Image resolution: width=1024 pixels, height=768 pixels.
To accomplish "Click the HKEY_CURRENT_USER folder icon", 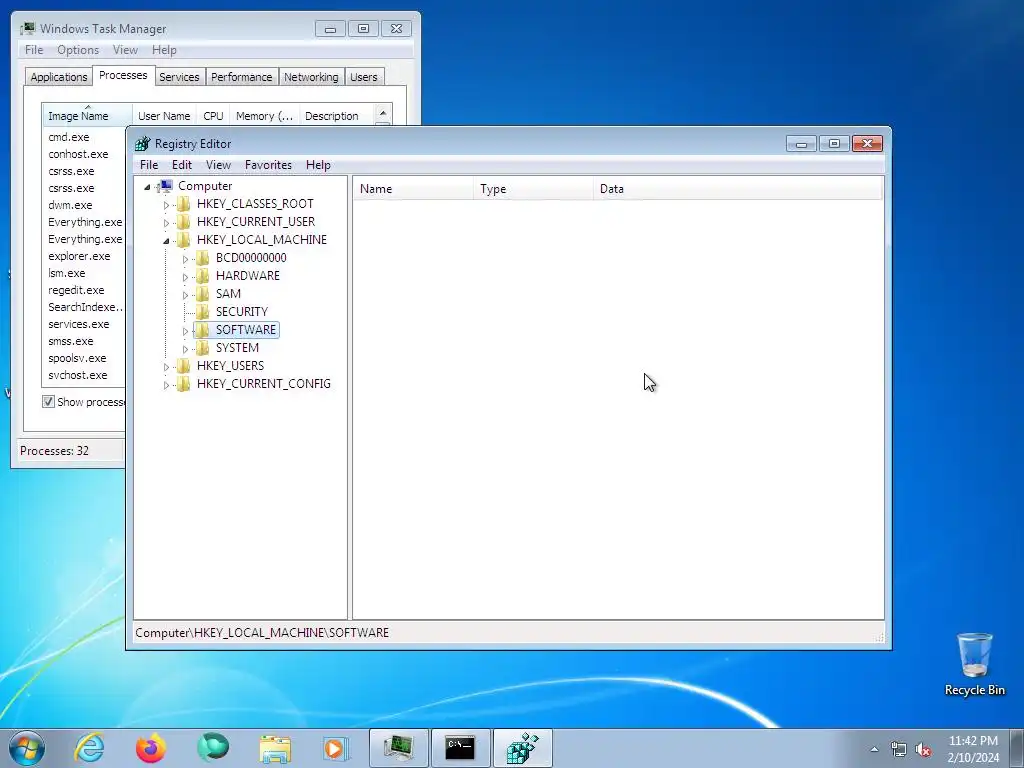I will click(184, 222).
